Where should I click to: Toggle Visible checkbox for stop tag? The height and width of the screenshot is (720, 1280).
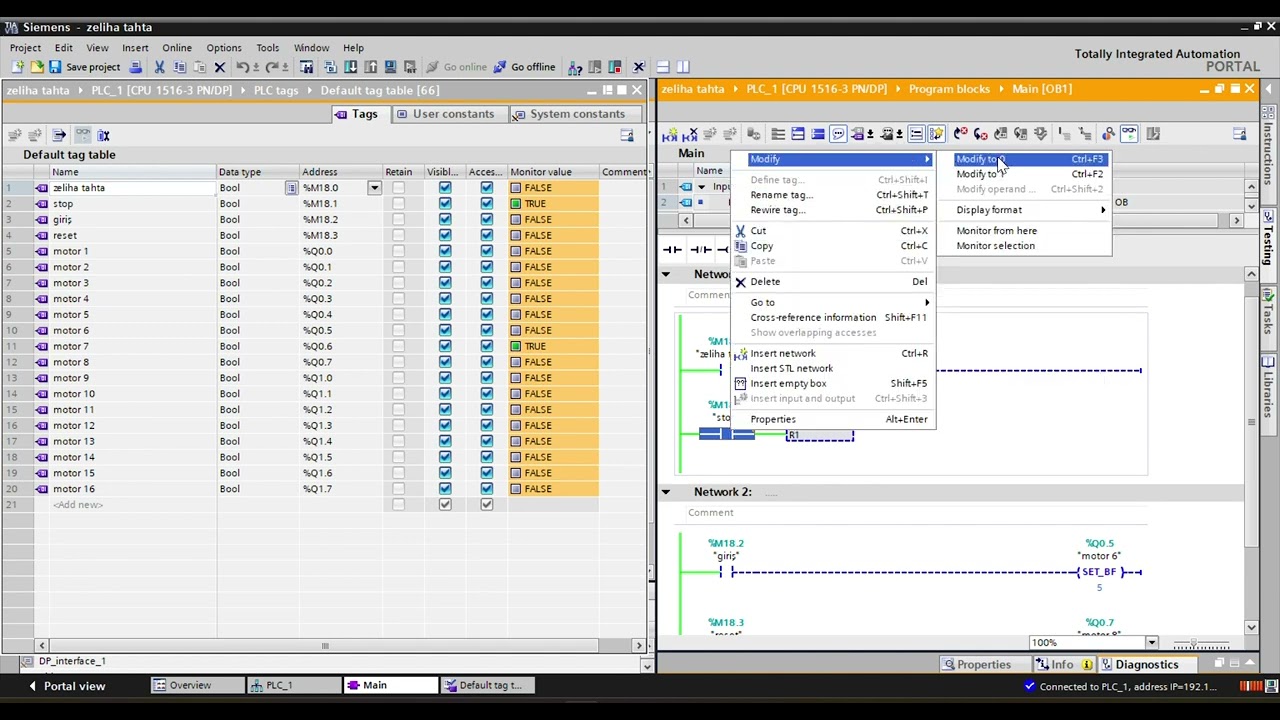tap(445, 204)
